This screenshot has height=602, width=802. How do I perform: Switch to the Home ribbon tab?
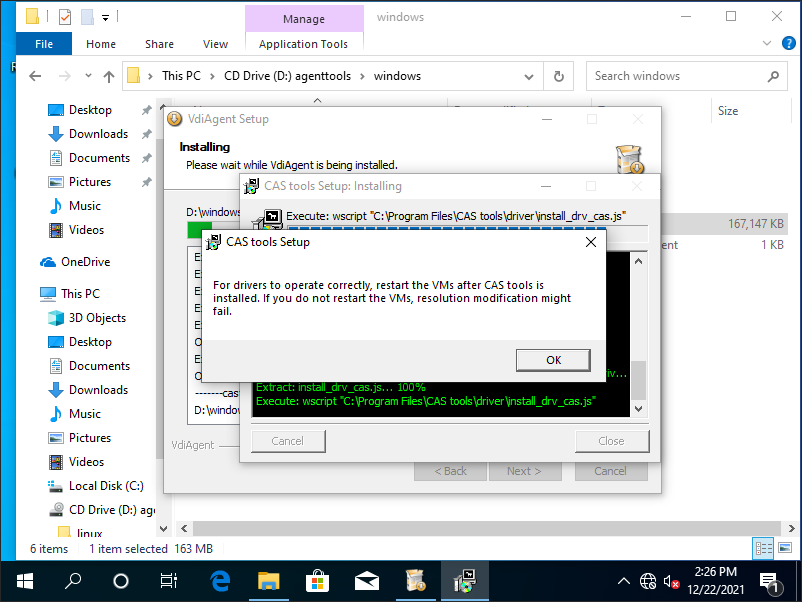(101, 44)
